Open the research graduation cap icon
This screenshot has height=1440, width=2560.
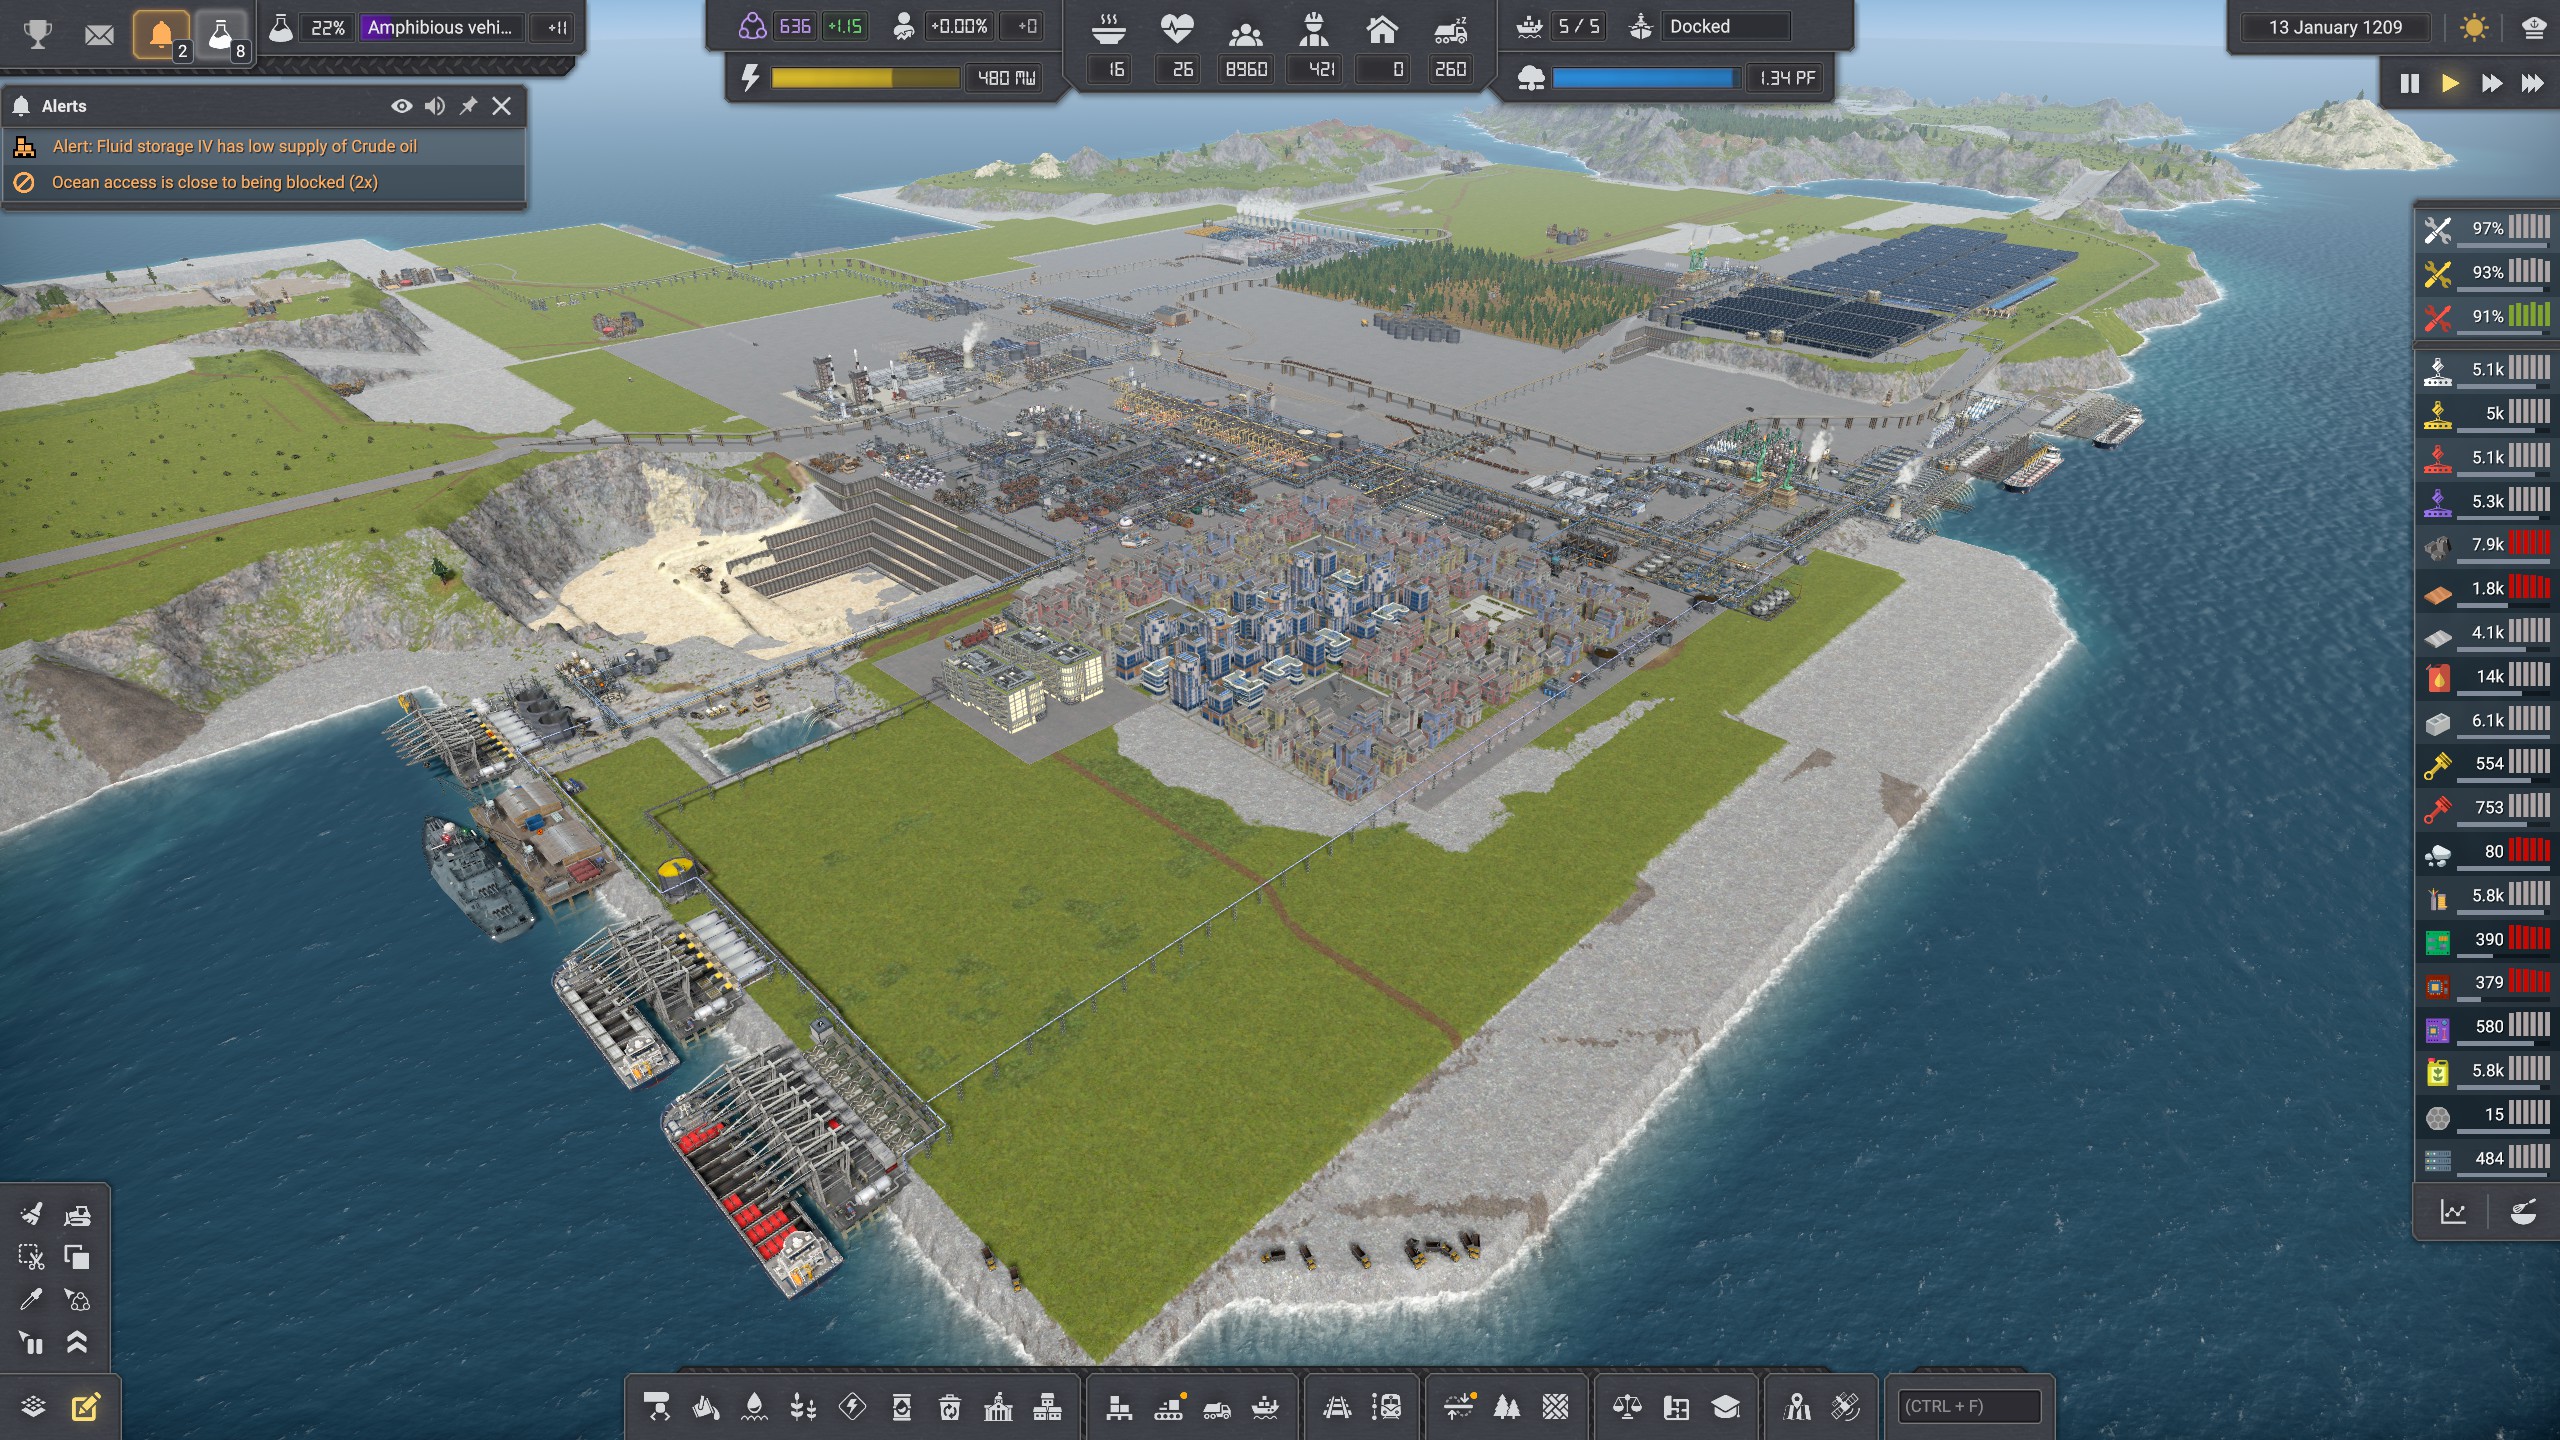1725,1408
